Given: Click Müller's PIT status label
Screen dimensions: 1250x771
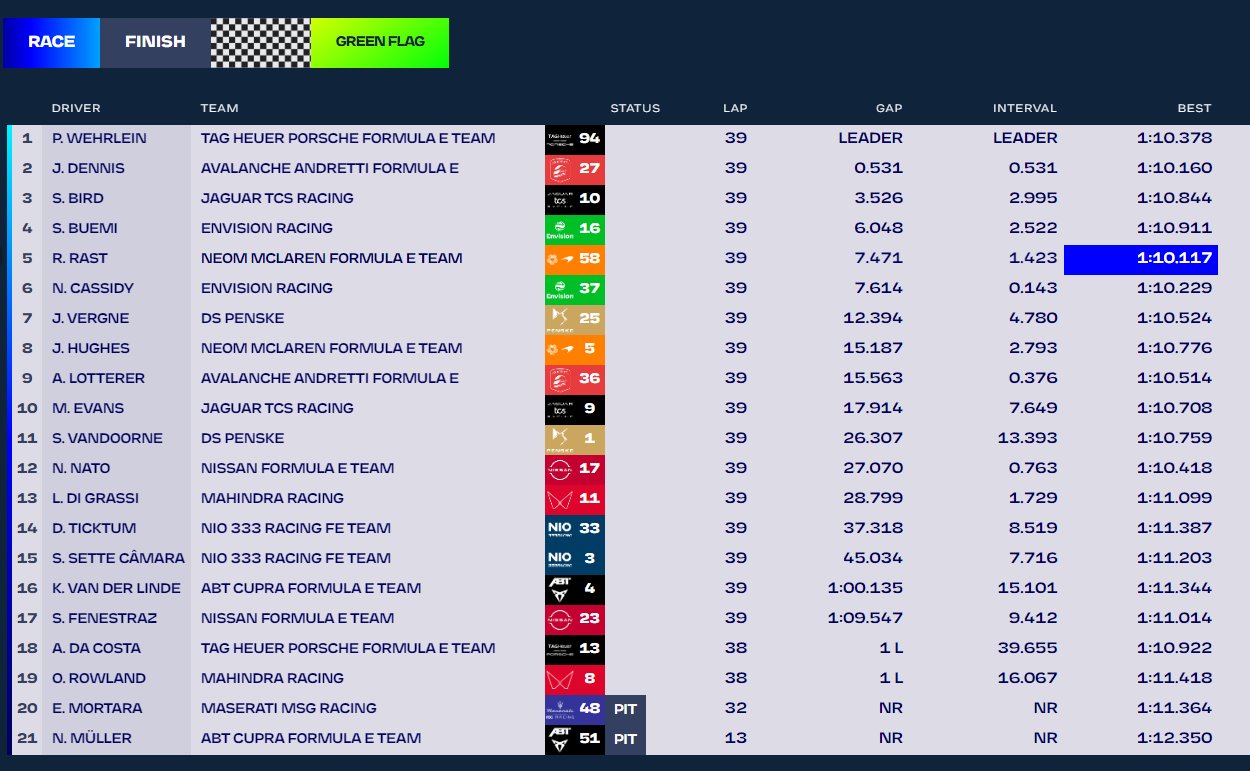Looking at the screenshot, I should tap(626, 738).
